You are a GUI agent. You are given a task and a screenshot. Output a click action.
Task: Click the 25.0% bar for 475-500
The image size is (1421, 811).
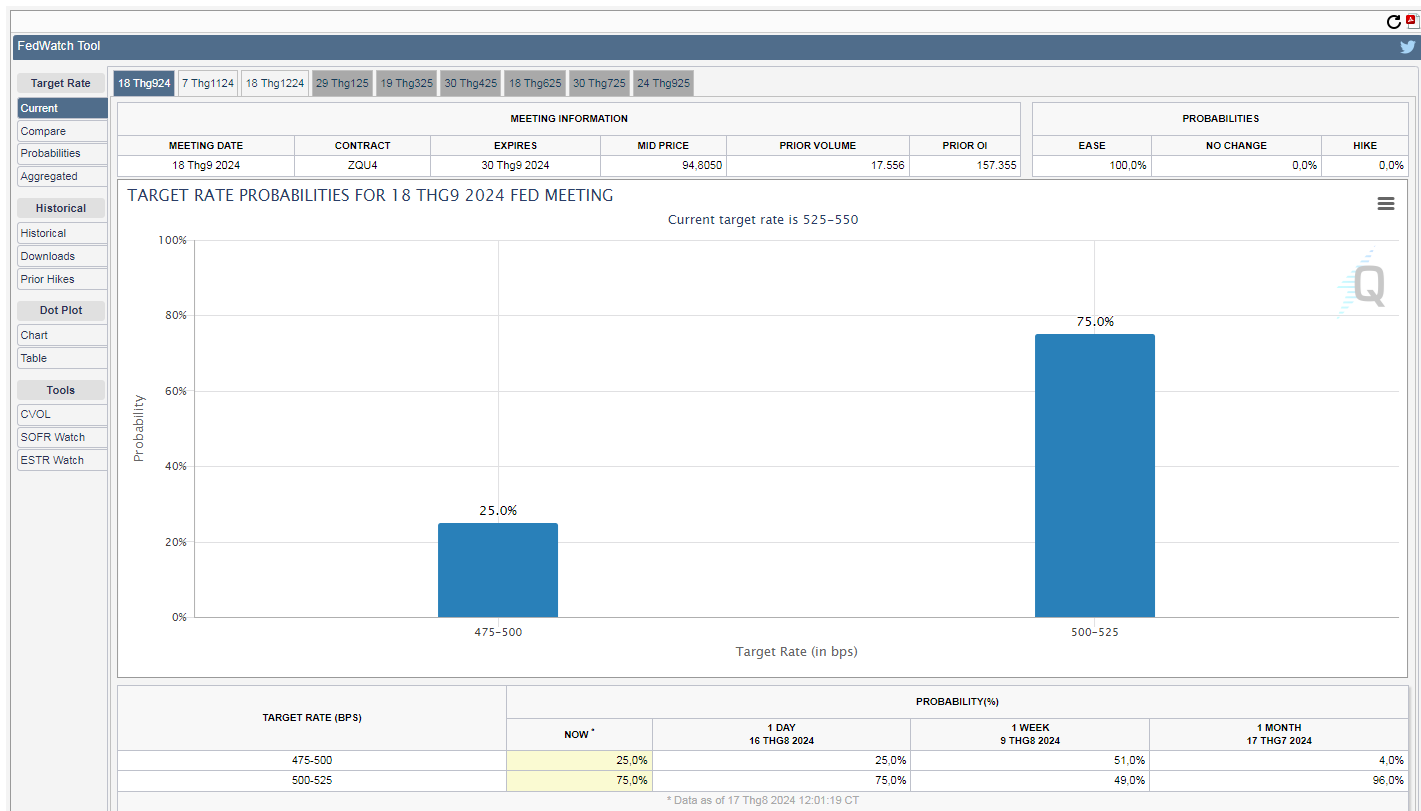(498, 570)
